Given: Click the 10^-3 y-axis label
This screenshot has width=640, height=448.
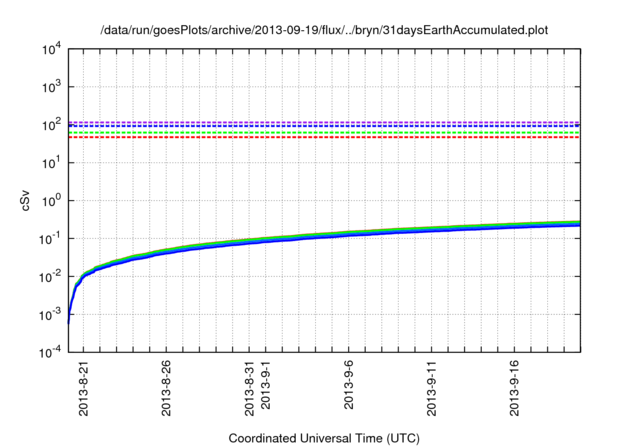Looking at the screenshot, I should click(51, 314).
